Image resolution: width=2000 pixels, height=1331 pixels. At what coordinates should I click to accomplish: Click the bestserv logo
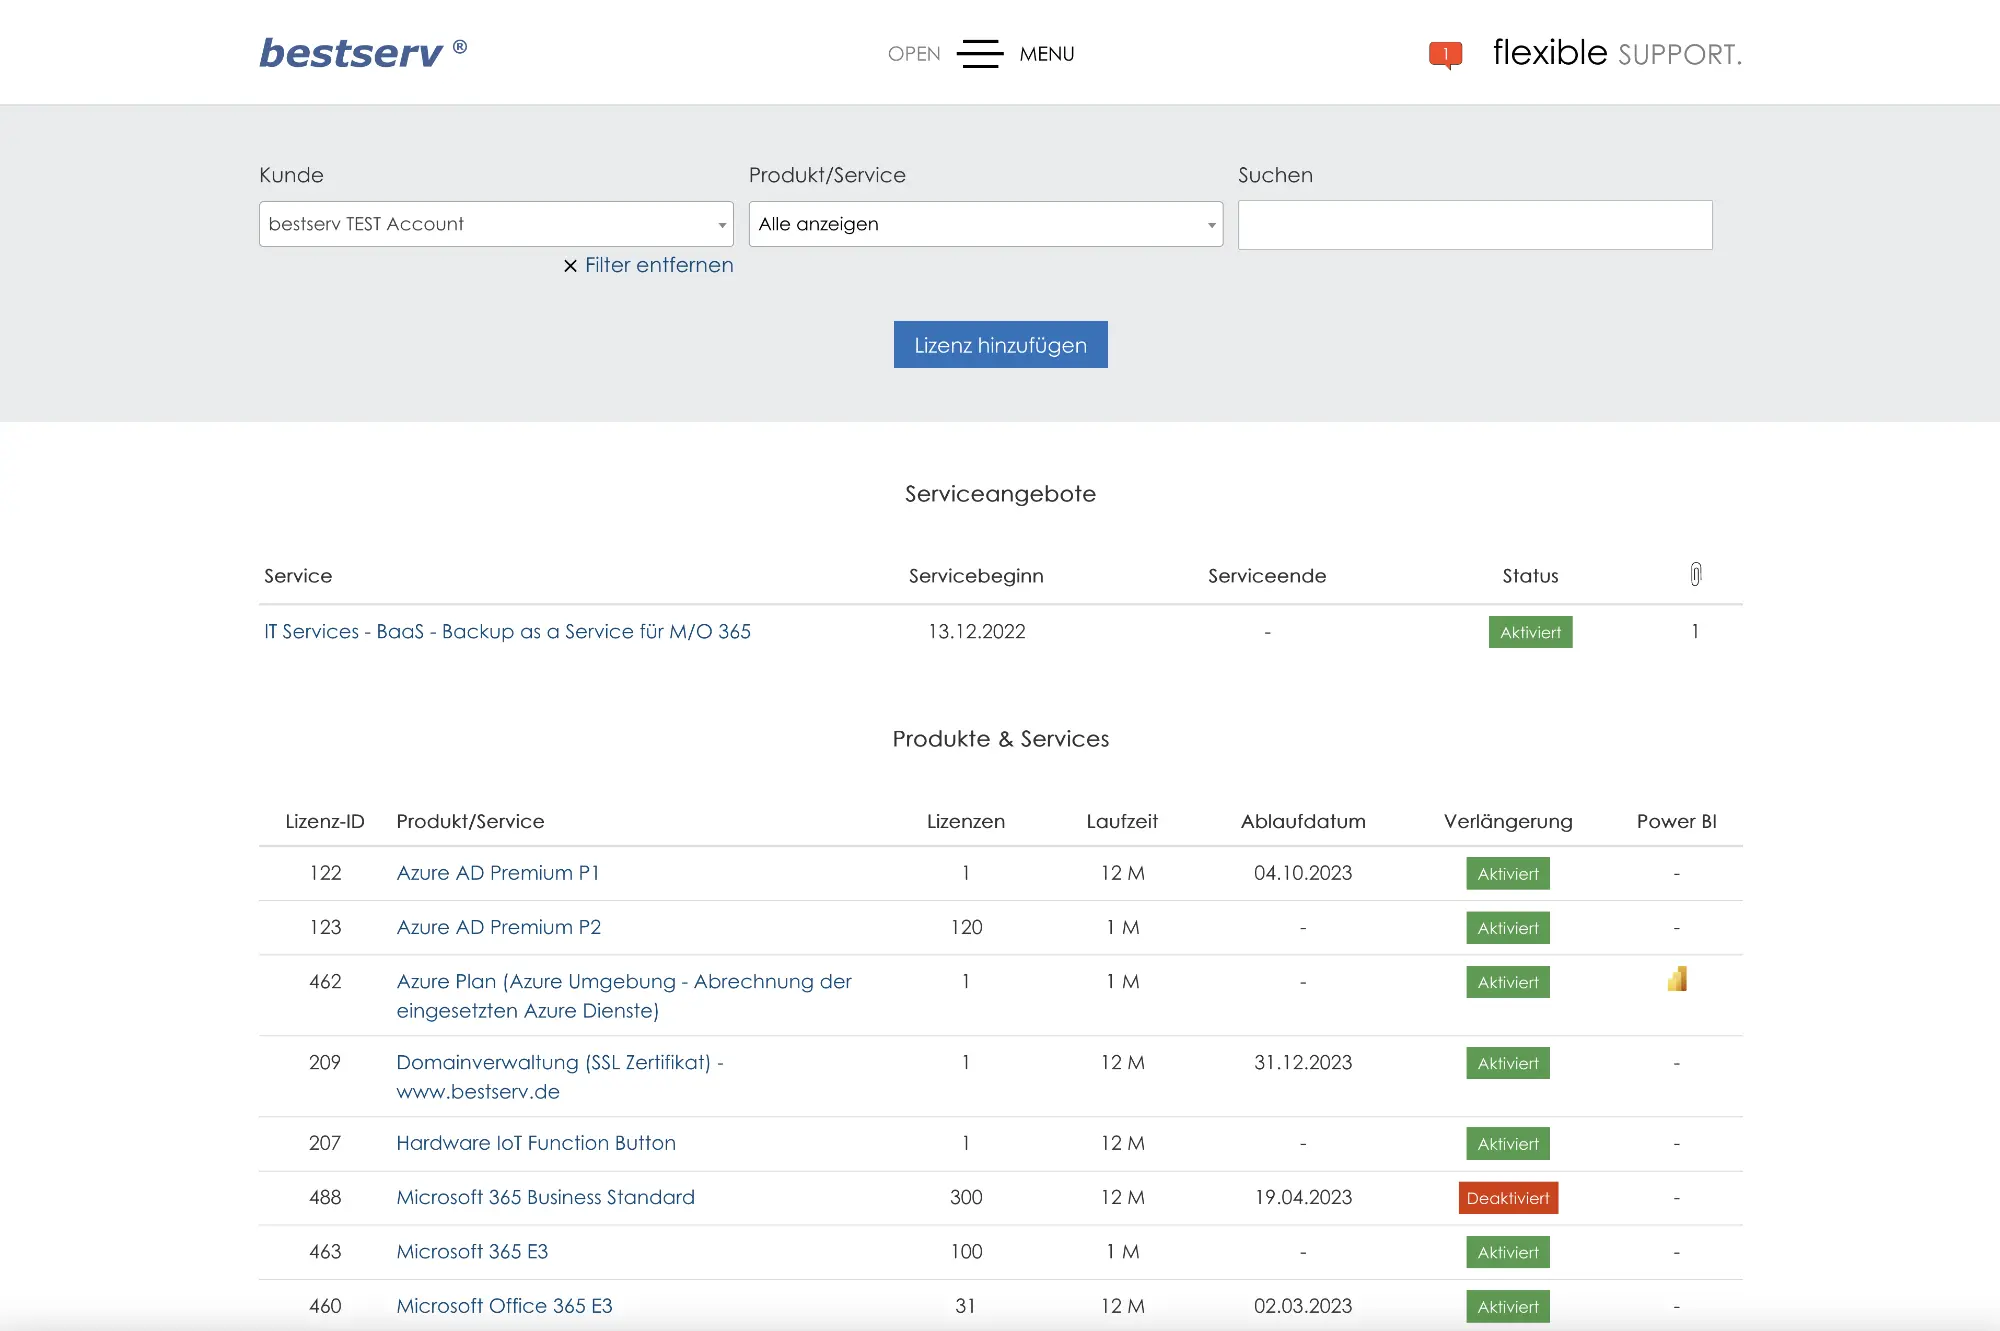tap(363, 52)
